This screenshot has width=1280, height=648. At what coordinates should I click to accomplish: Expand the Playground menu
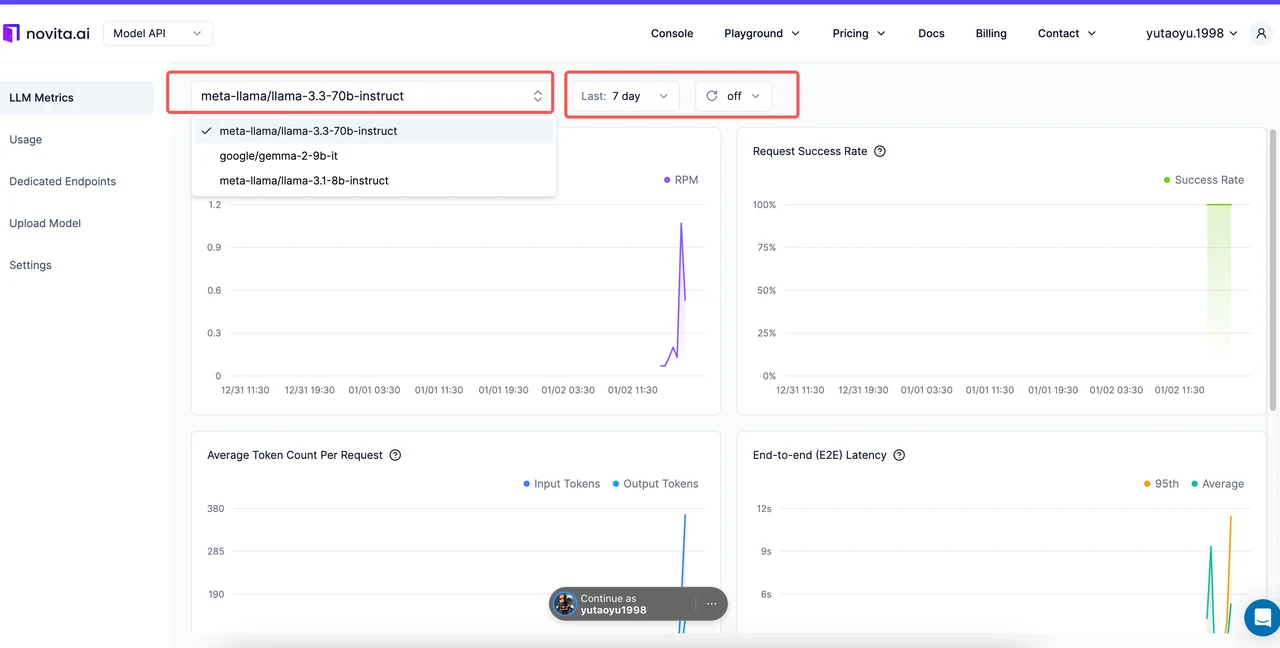pos(762,33)
